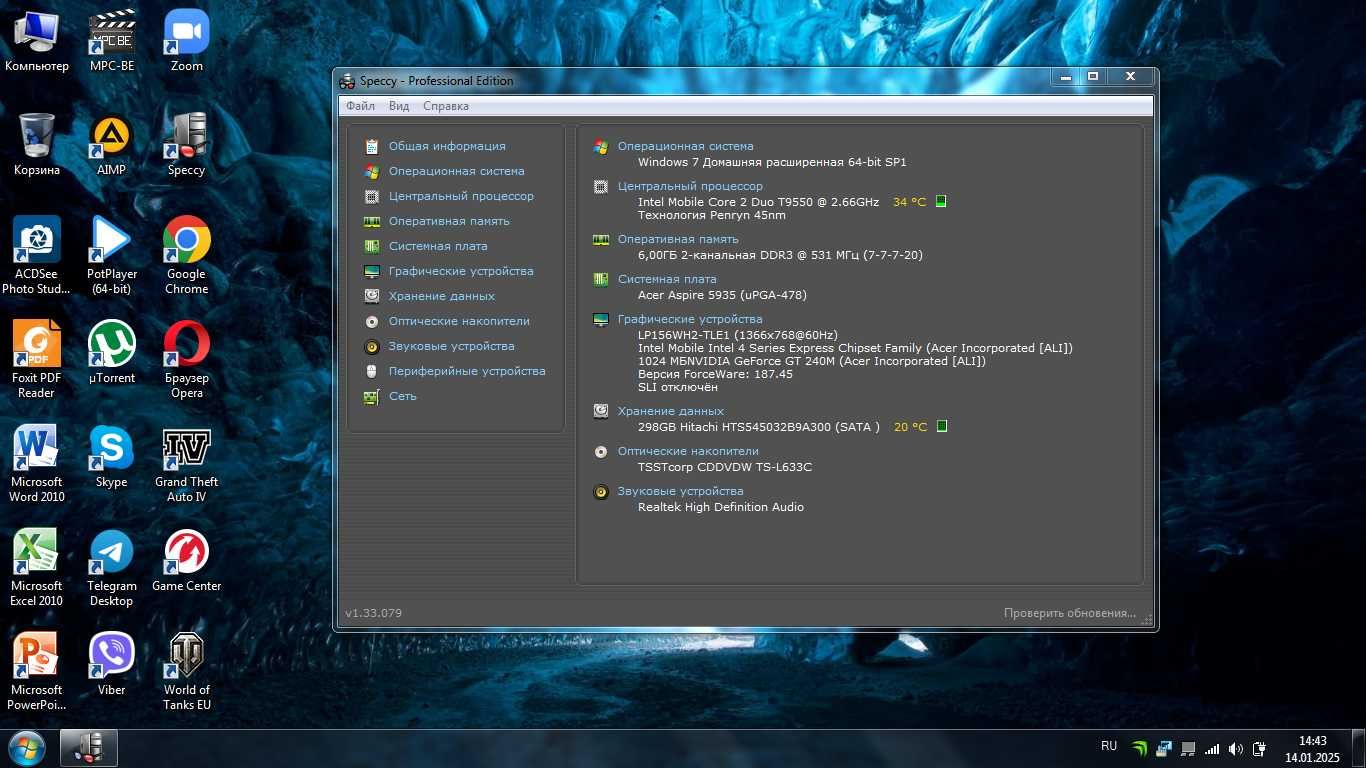Click the CPU temperature green indicator

coord(941,201)
